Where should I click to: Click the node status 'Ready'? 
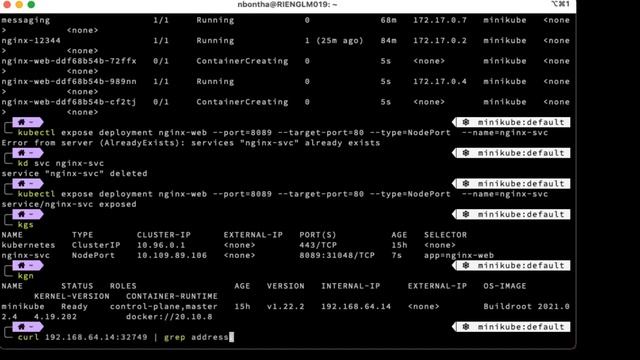tap(74, 307)
